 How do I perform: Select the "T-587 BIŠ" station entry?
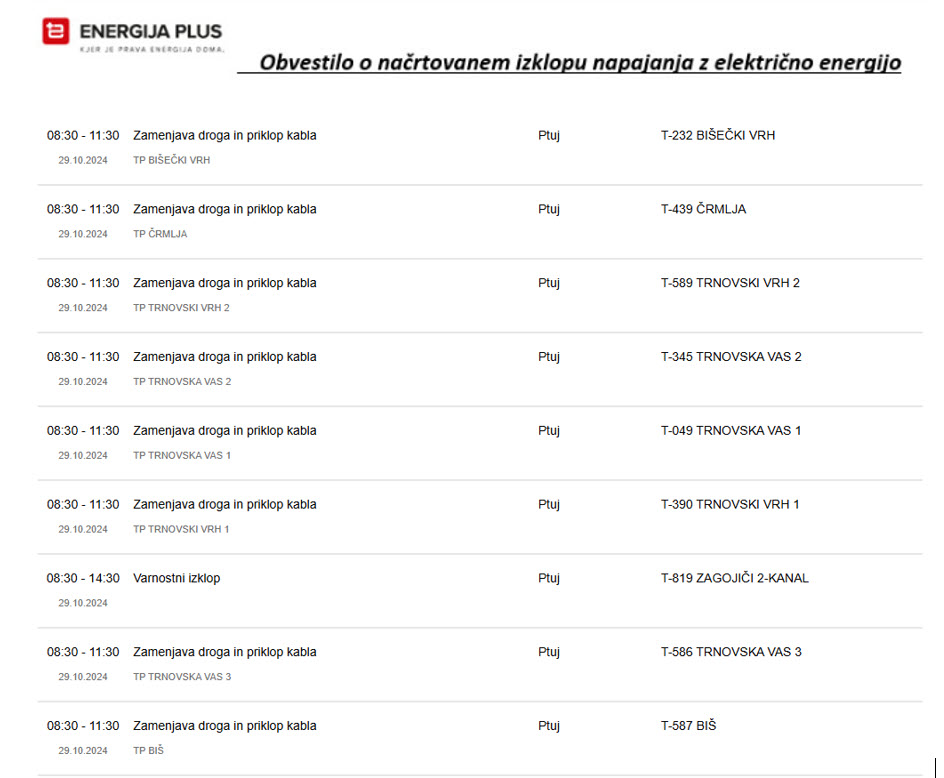pos(689,726)
